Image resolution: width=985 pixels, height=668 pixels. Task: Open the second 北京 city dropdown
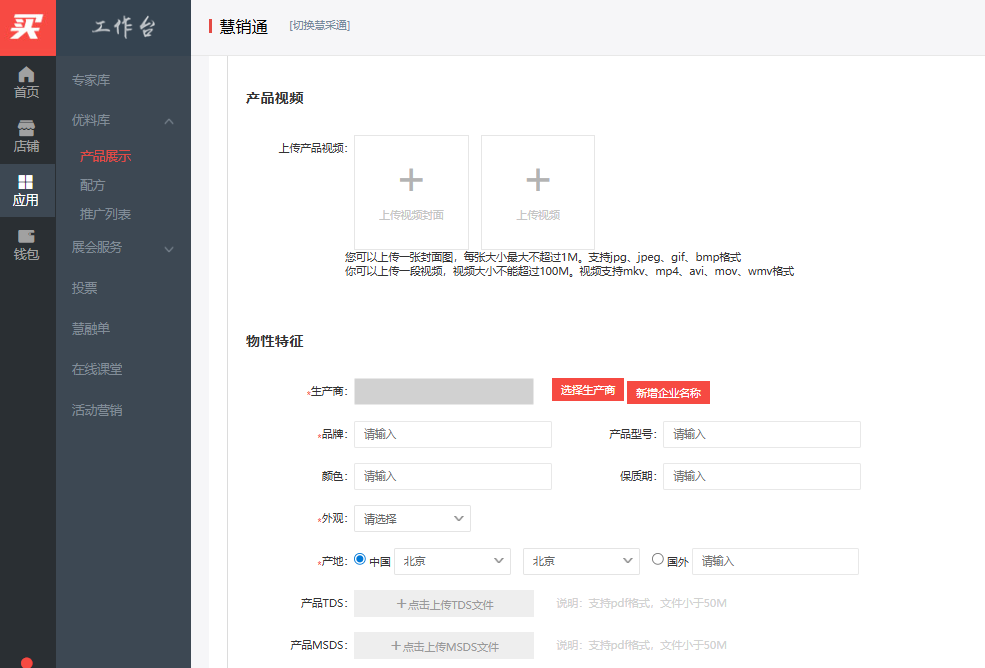pos(581,561)
